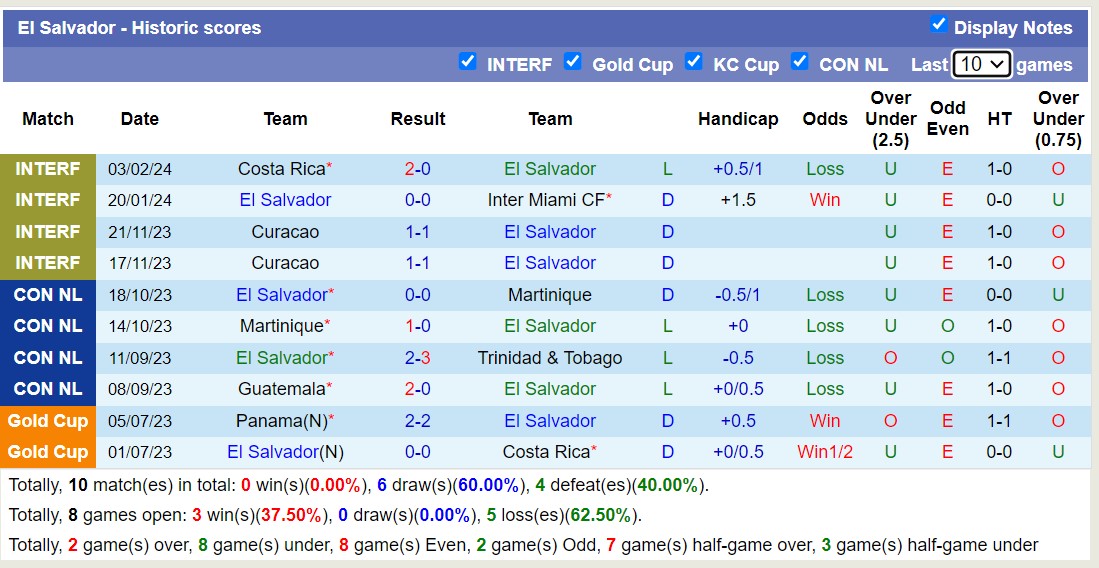The image size is (1099, 568).
Task: Open the 2-2 Gold Cup result
Action: [x=417, y=421]
